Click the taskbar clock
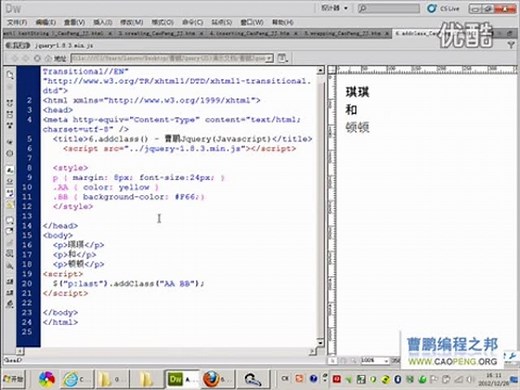Screen dimensions: 520x390 point(494,379)
